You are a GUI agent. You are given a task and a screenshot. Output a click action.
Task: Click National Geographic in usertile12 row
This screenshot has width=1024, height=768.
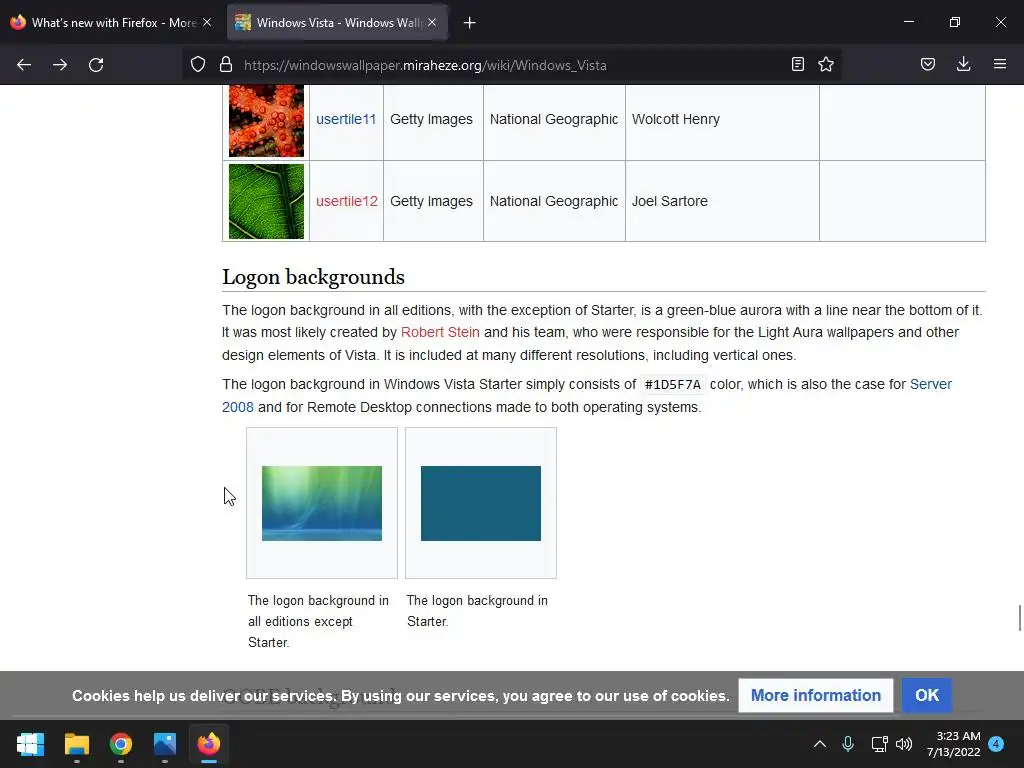coord(554,201)
